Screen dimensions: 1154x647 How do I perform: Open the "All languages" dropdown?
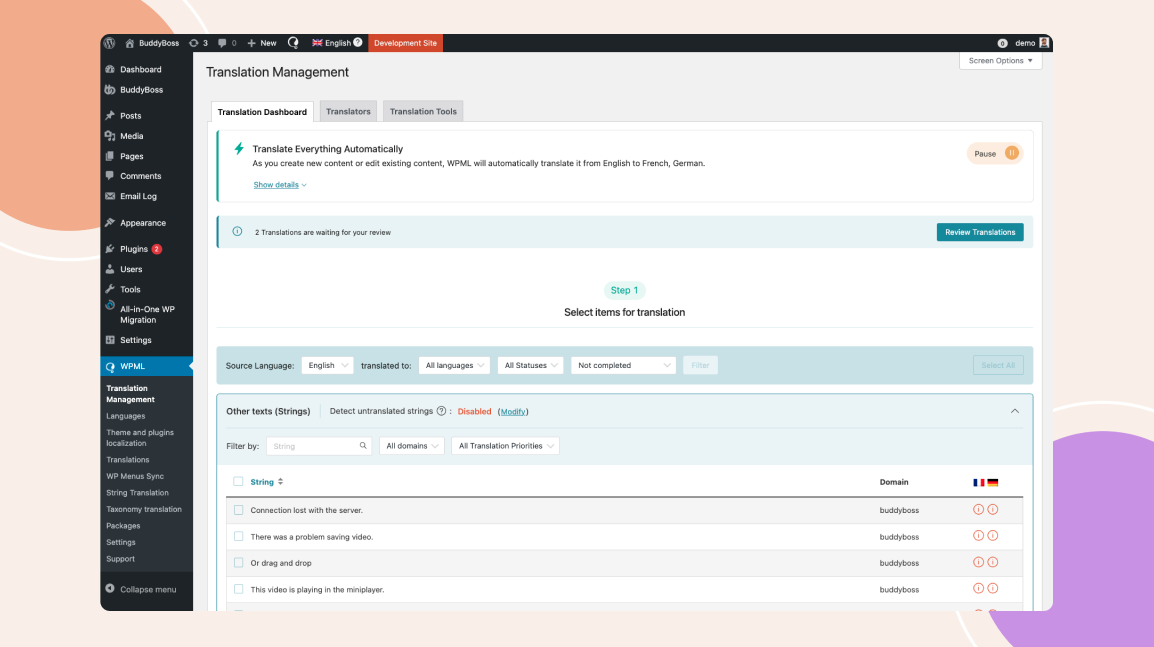[454, 365]
